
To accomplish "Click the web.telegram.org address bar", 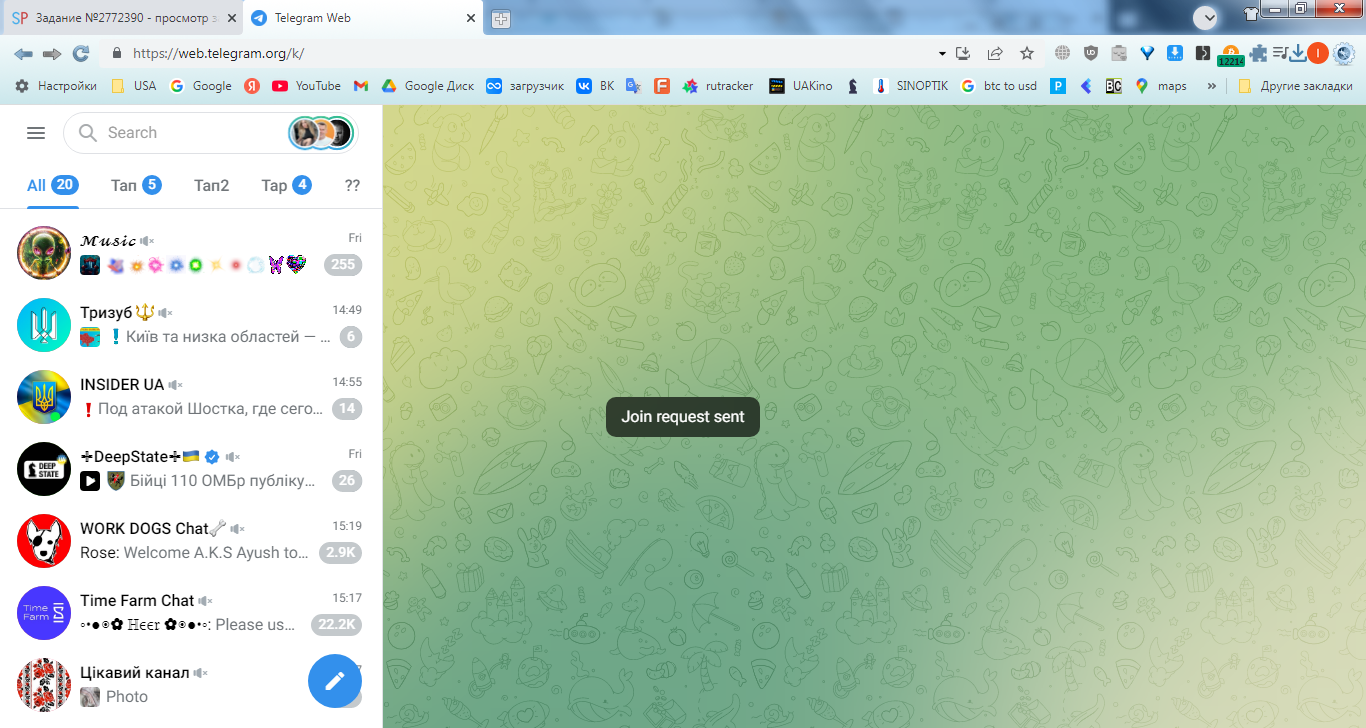I will click(520, 54).
